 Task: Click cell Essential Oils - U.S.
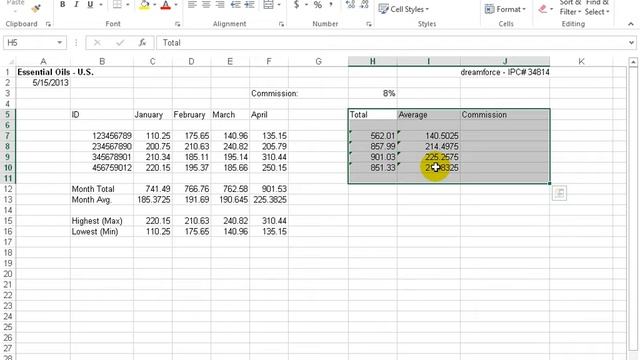pyautogui.click(x=56, y=72)
